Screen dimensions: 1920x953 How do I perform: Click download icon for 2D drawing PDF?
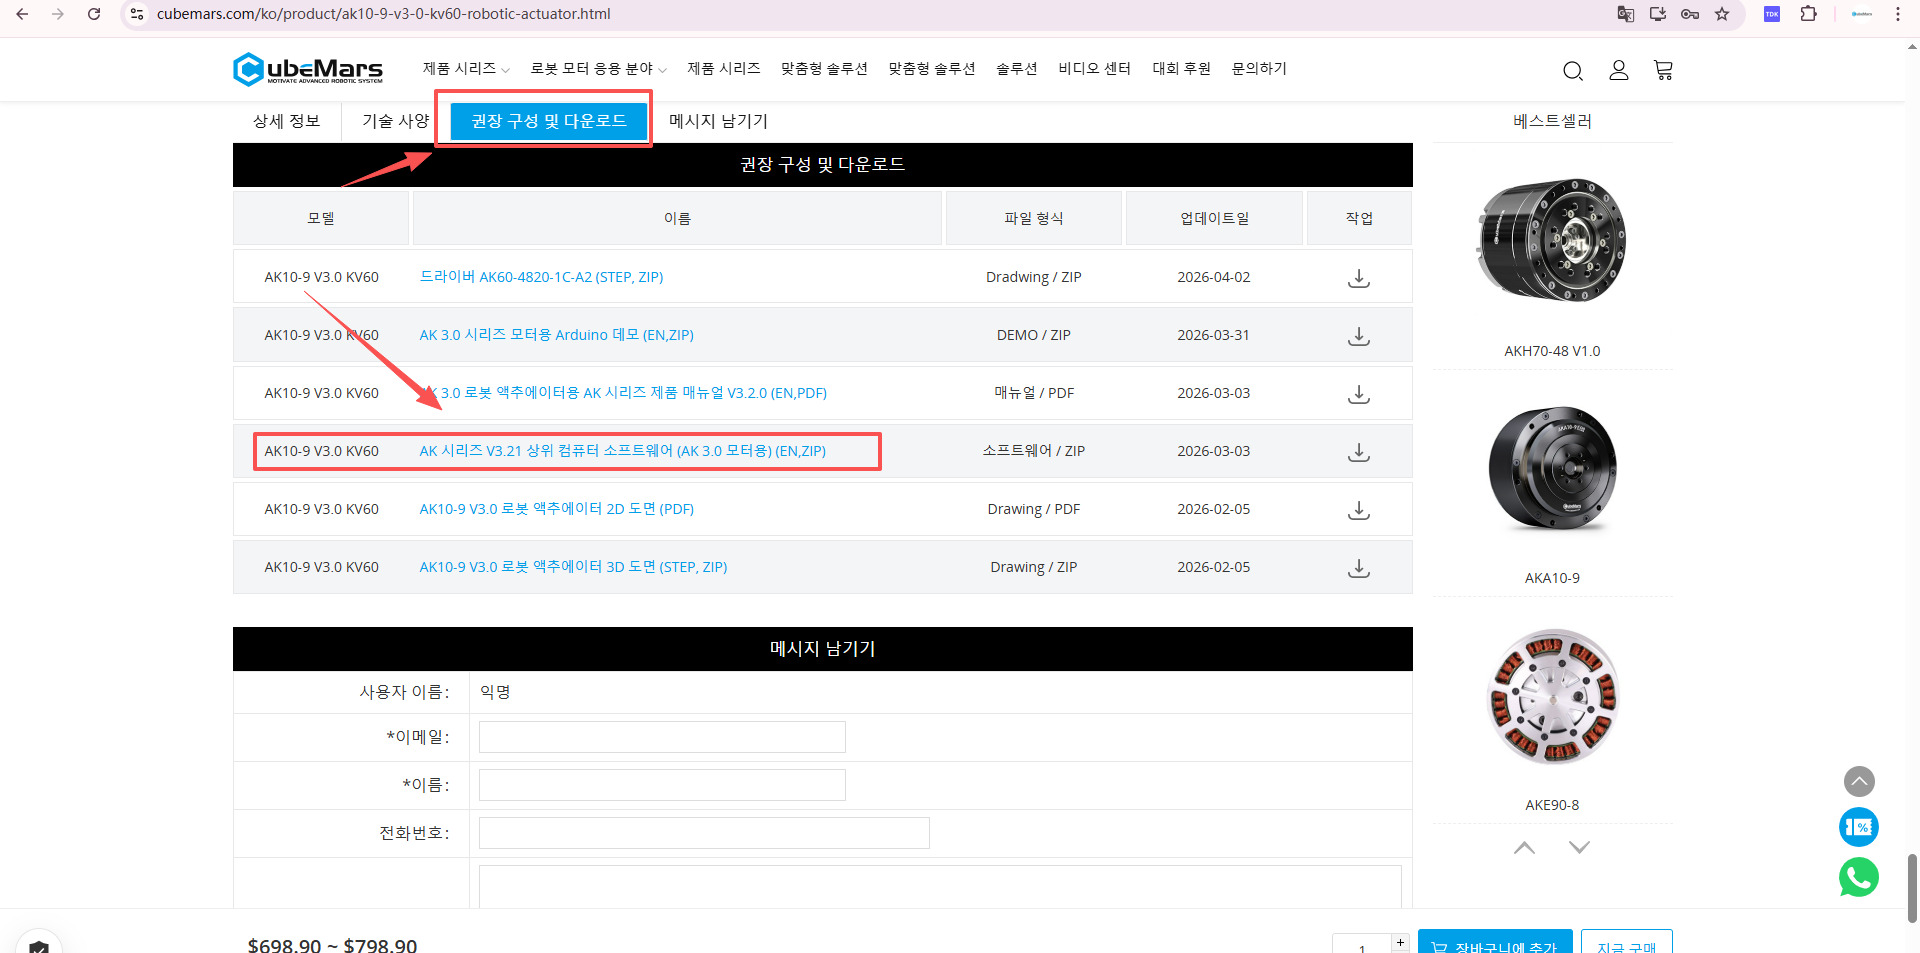click(x=1358, y=510)
